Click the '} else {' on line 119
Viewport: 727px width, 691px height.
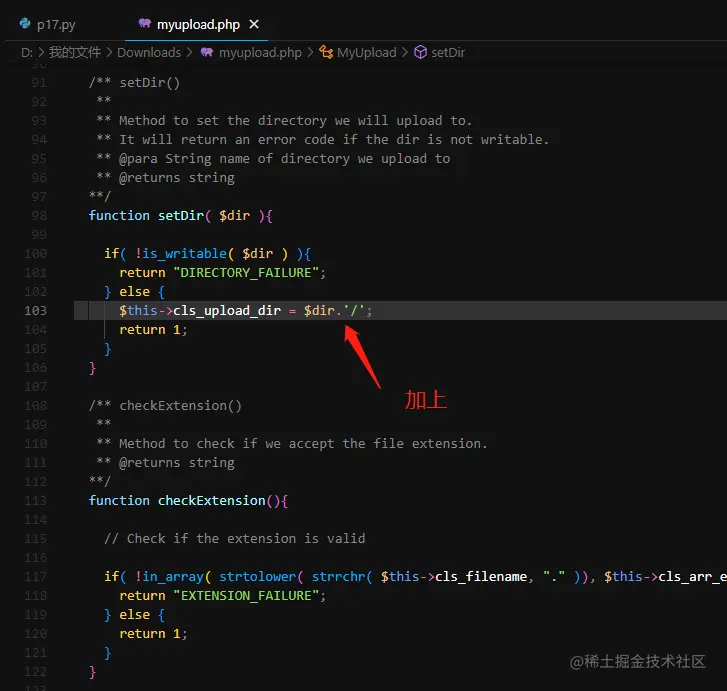pyautogui.click(x=134, y=615)
